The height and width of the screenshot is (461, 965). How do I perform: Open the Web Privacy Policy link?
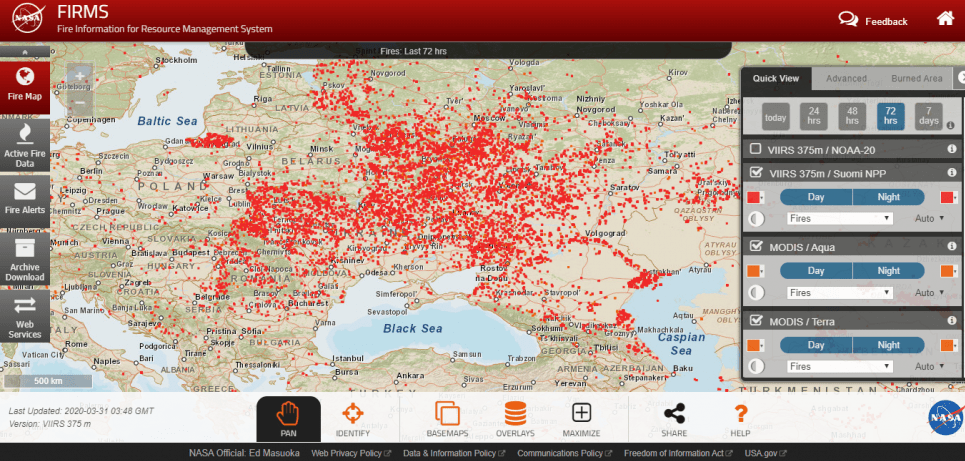click(352, 453)
